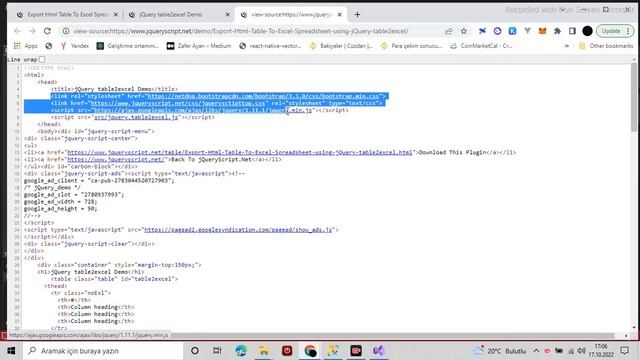
Task: Open the MetaMask fox extension
Action: [542, 31]
